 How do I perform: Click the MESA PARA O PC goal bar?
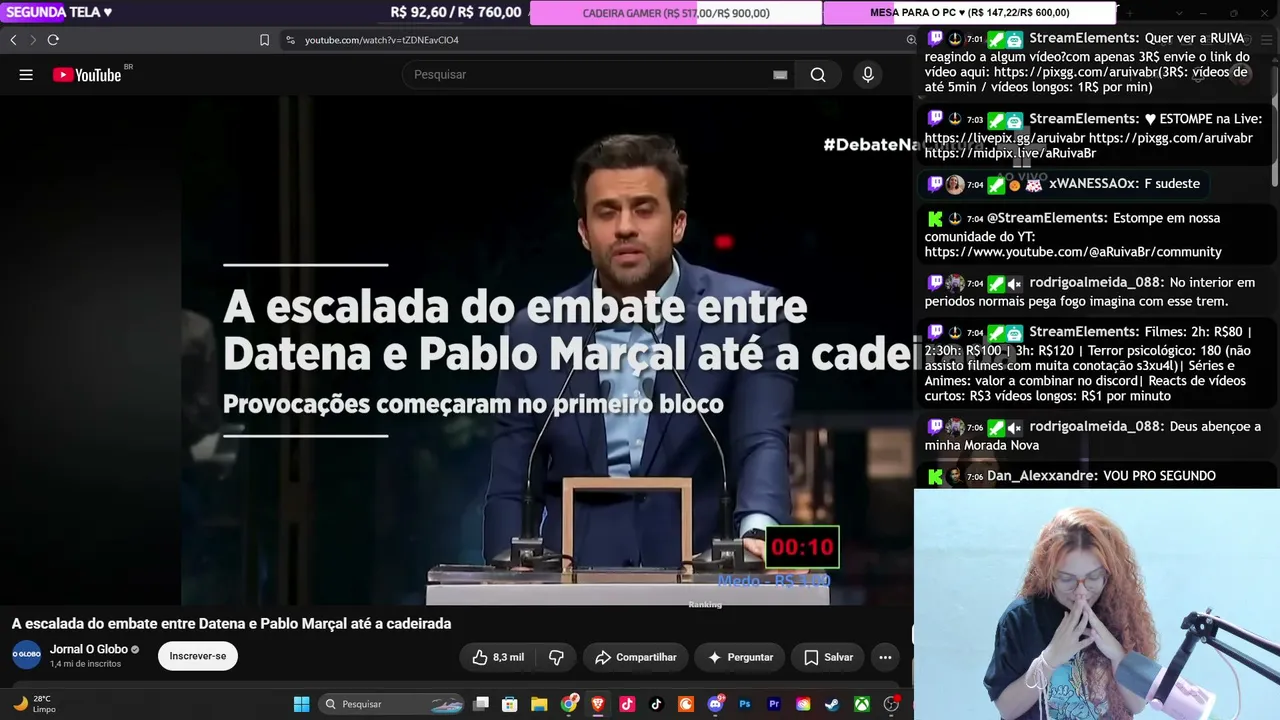click(x=970, y=13)
